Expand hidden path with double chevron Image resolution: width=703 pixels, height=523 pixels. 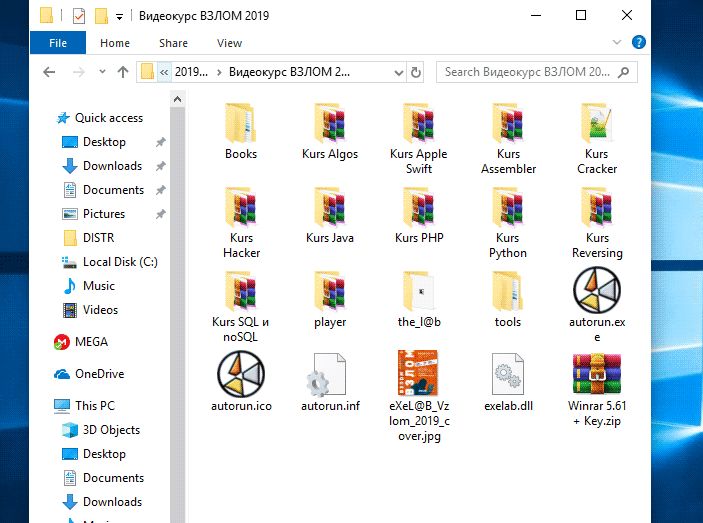tap(164, 72)
